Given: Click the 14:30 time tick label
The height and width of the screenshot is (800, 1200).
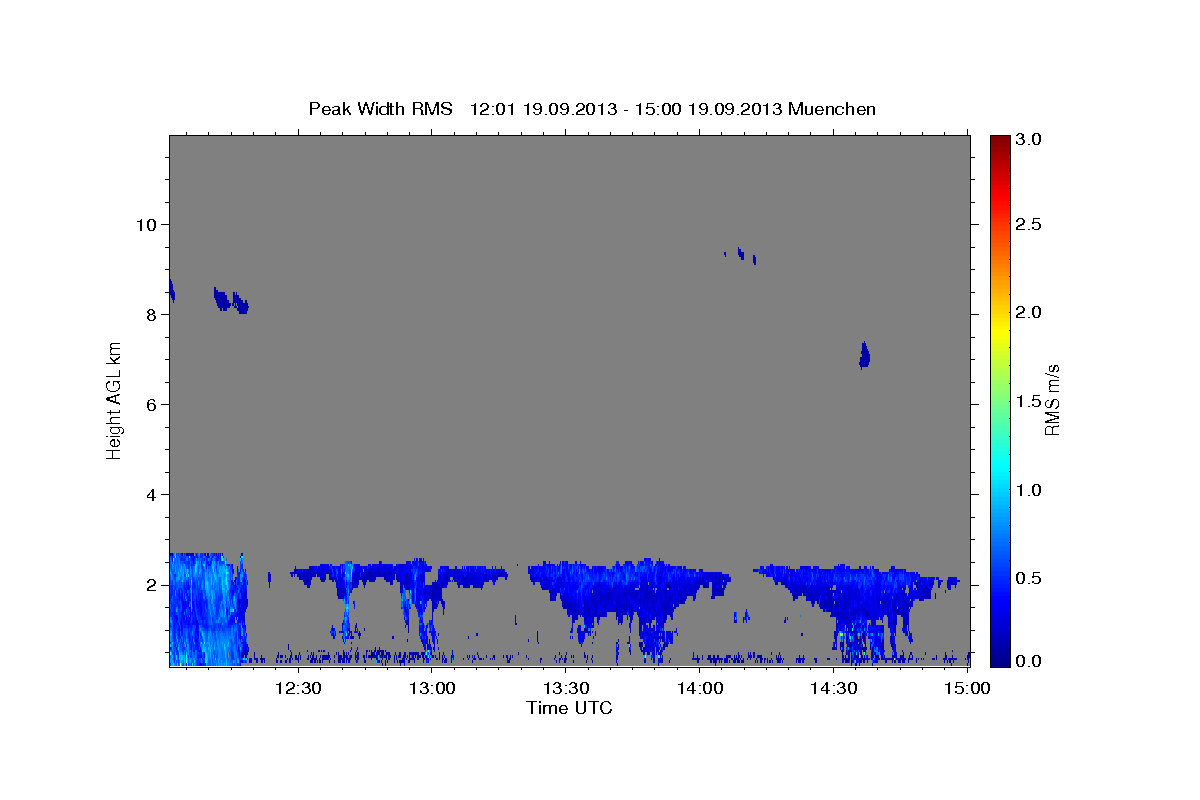Looking at the screenshot, I should 834,688.
